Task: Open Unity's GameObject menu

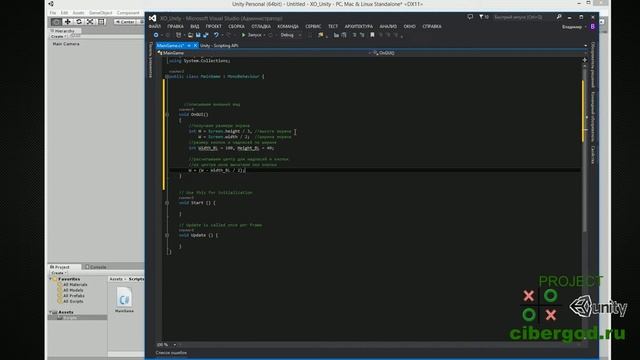Action: pos(100,13)
